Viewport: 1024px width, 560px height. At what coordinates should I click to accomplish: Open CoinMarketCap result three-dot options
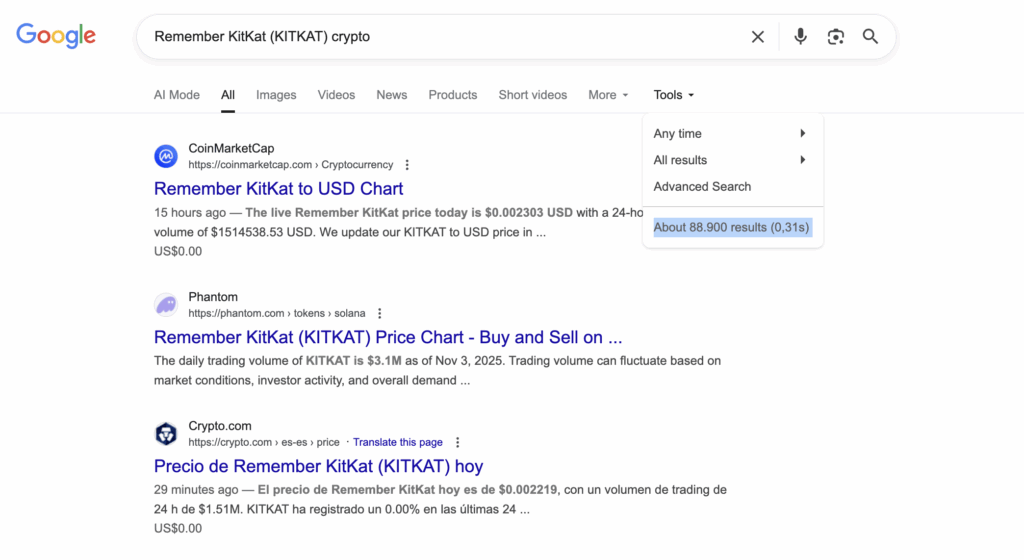(407, 165)
